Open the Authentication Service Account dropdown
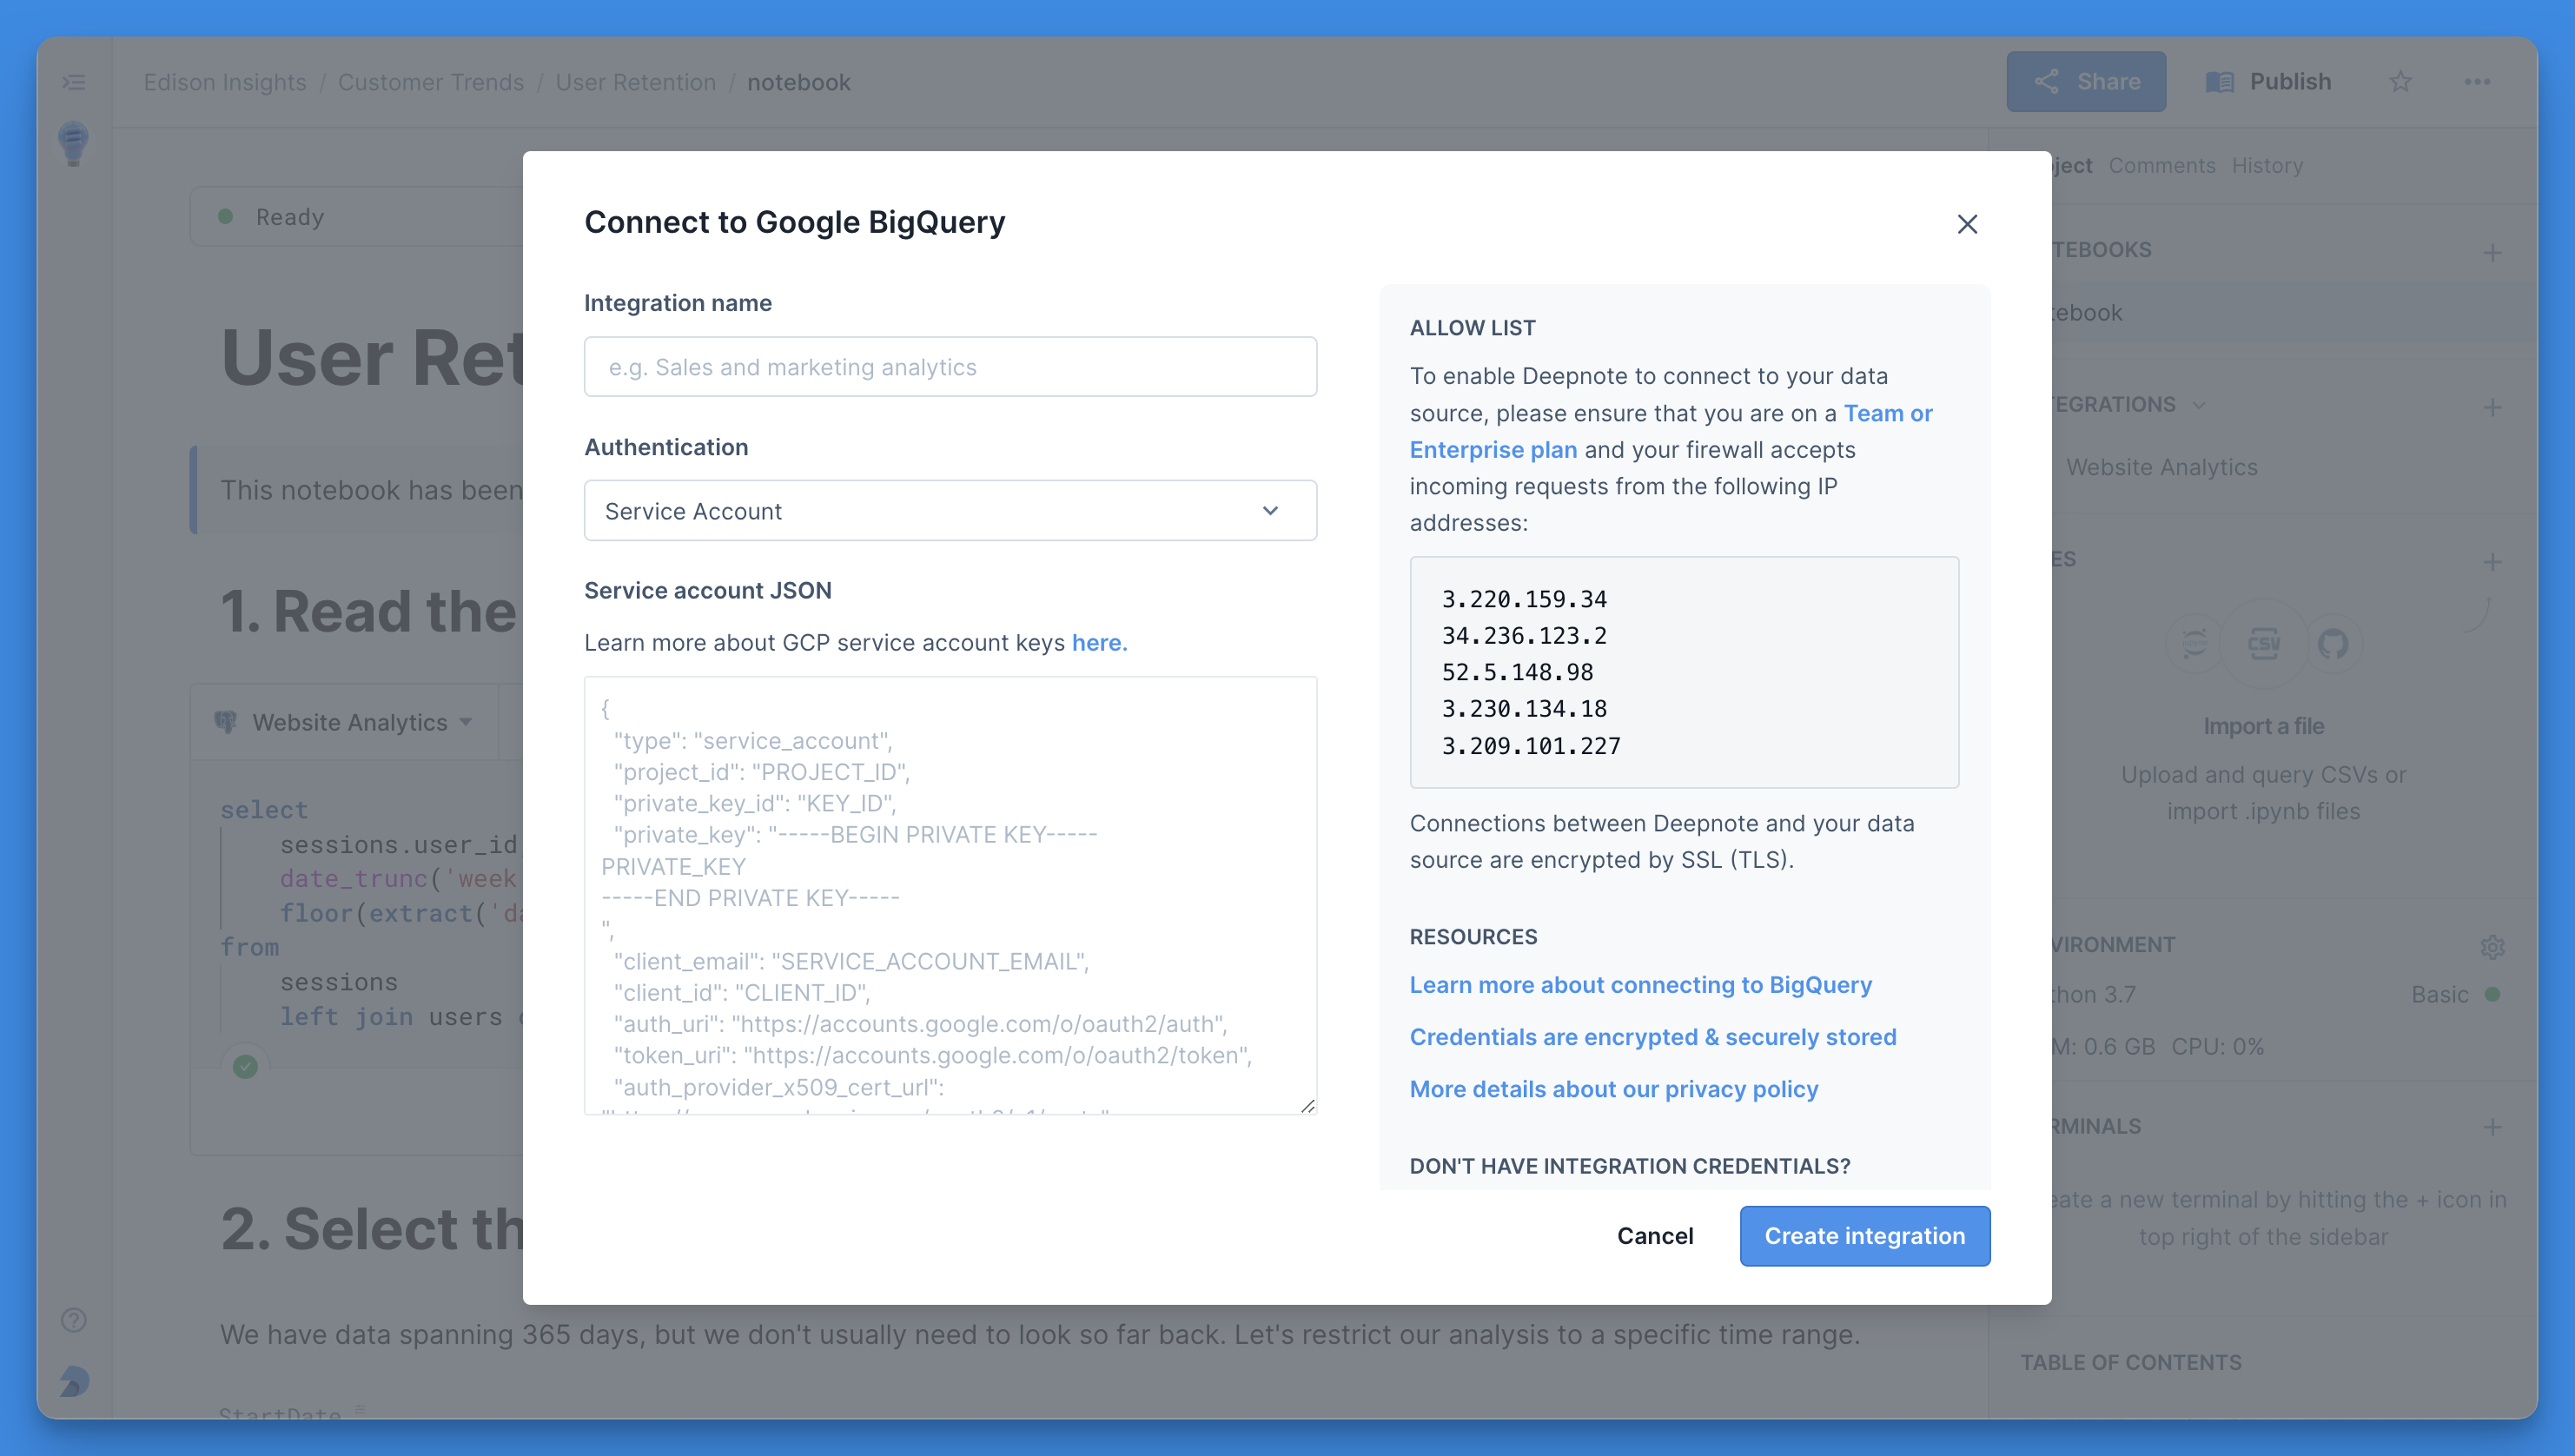Screen dimensions: 2575x1456 pos(950,511)
